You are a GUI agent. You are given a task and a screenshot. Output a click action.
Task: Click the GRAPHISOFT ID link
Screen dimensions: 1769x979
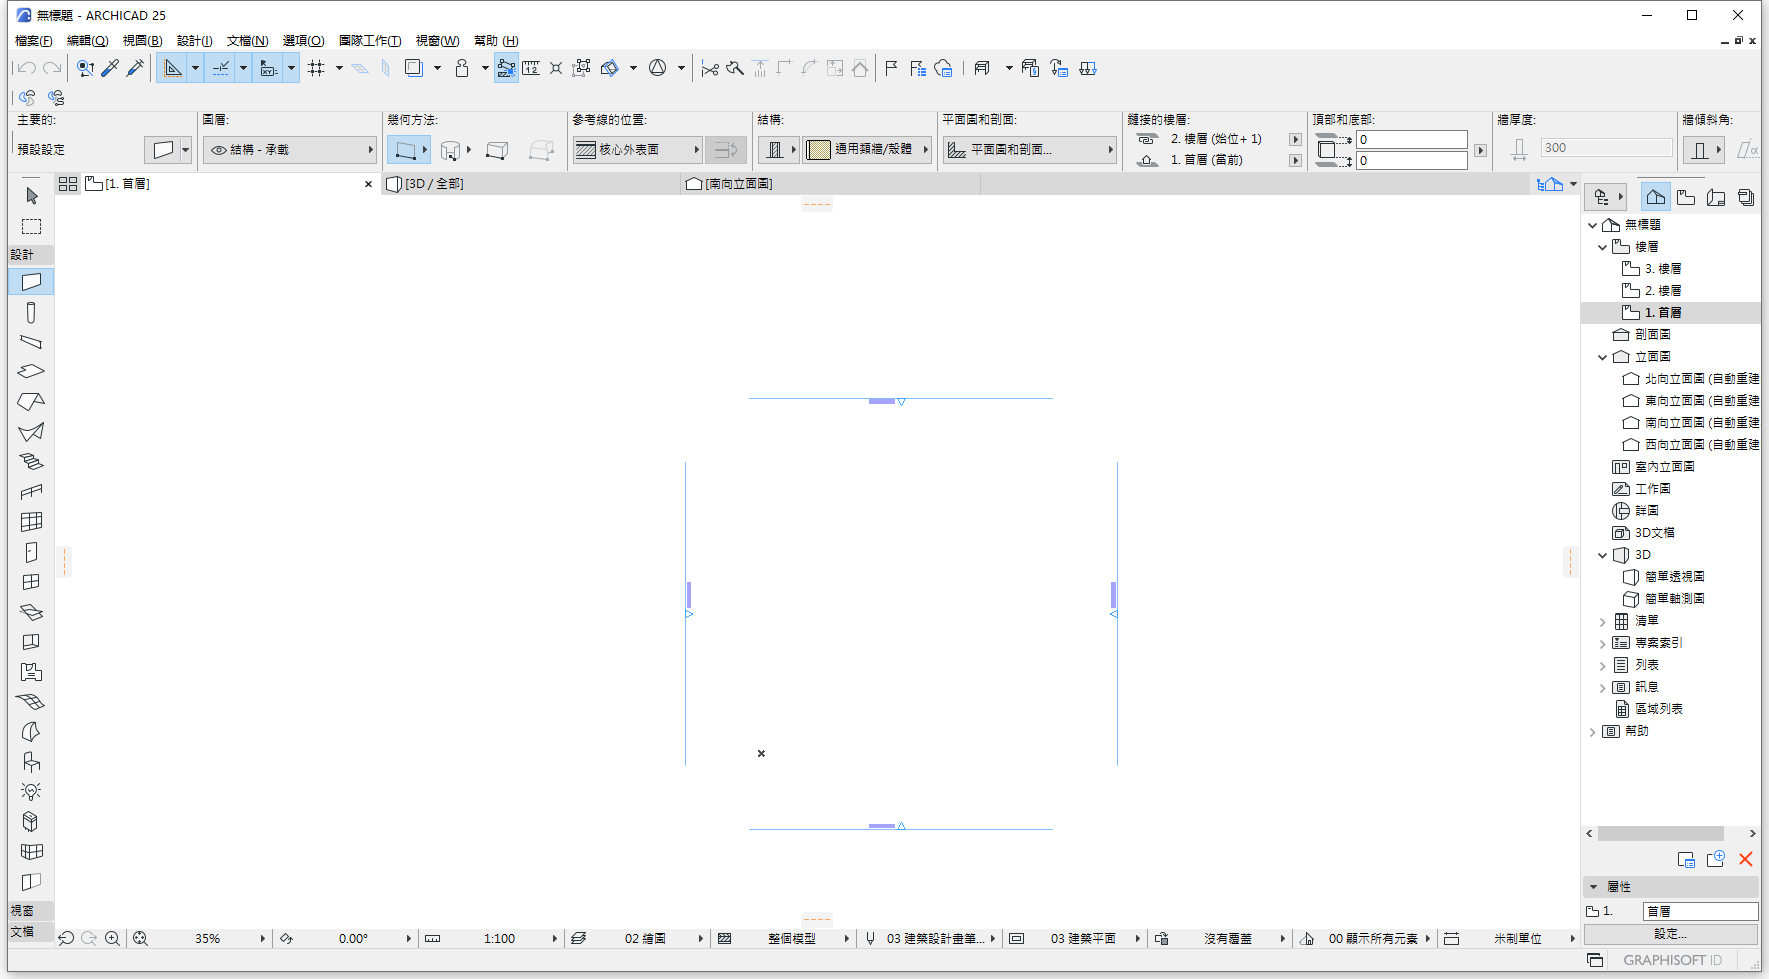[1672, 960]
